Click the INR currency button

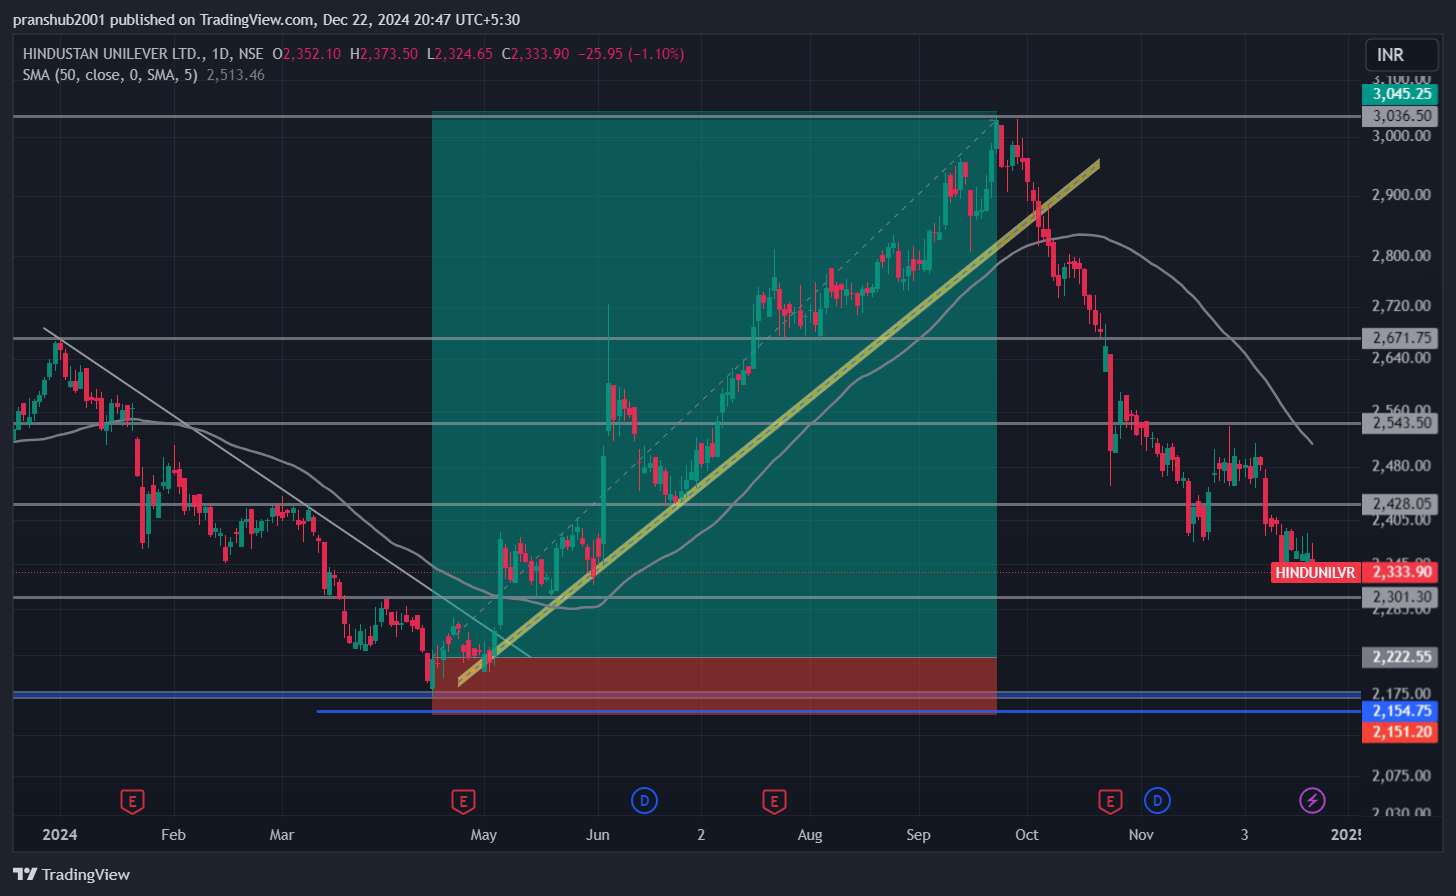point(1401,55)
